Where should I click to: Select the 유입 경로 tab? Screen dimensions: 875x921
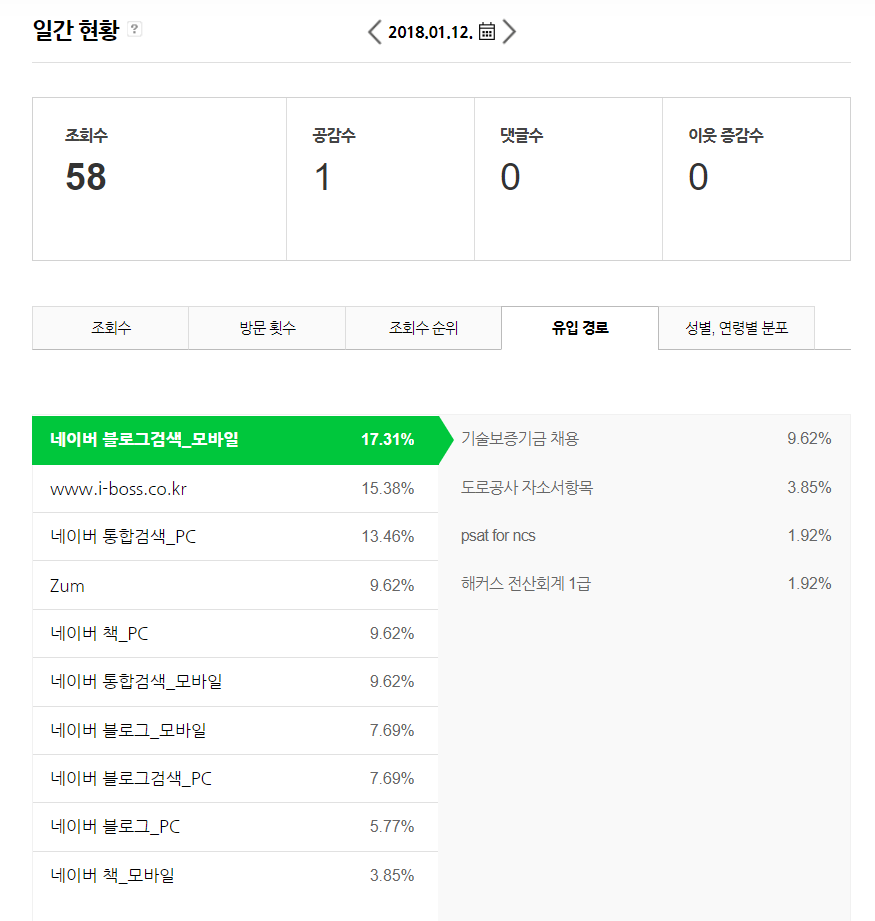[580, 328]
